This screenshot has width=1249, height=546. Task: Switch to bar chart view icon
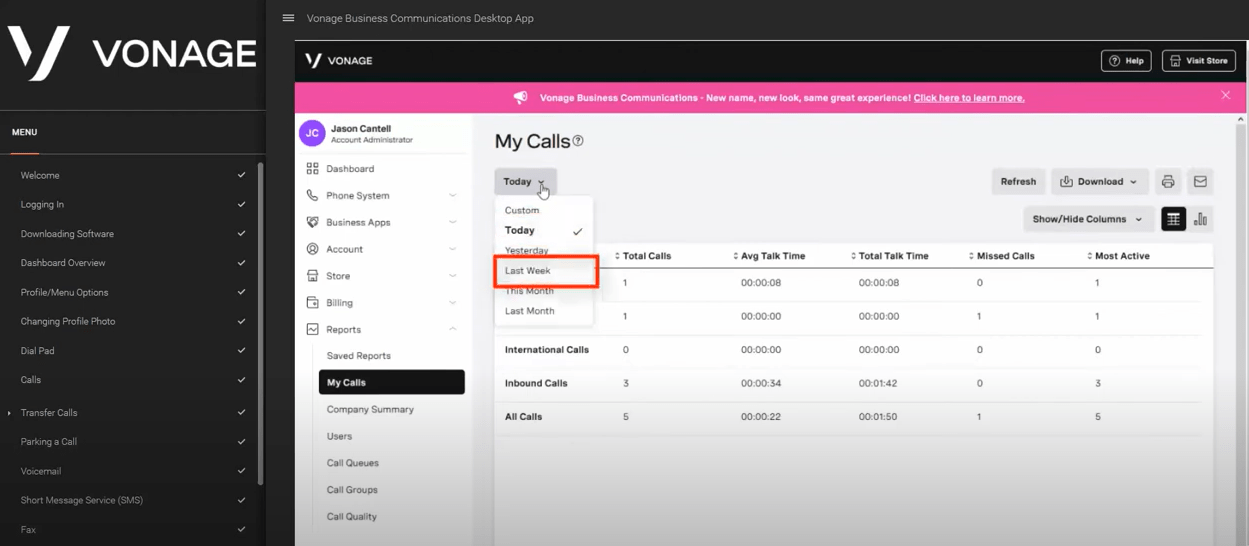pos(1200,219)
